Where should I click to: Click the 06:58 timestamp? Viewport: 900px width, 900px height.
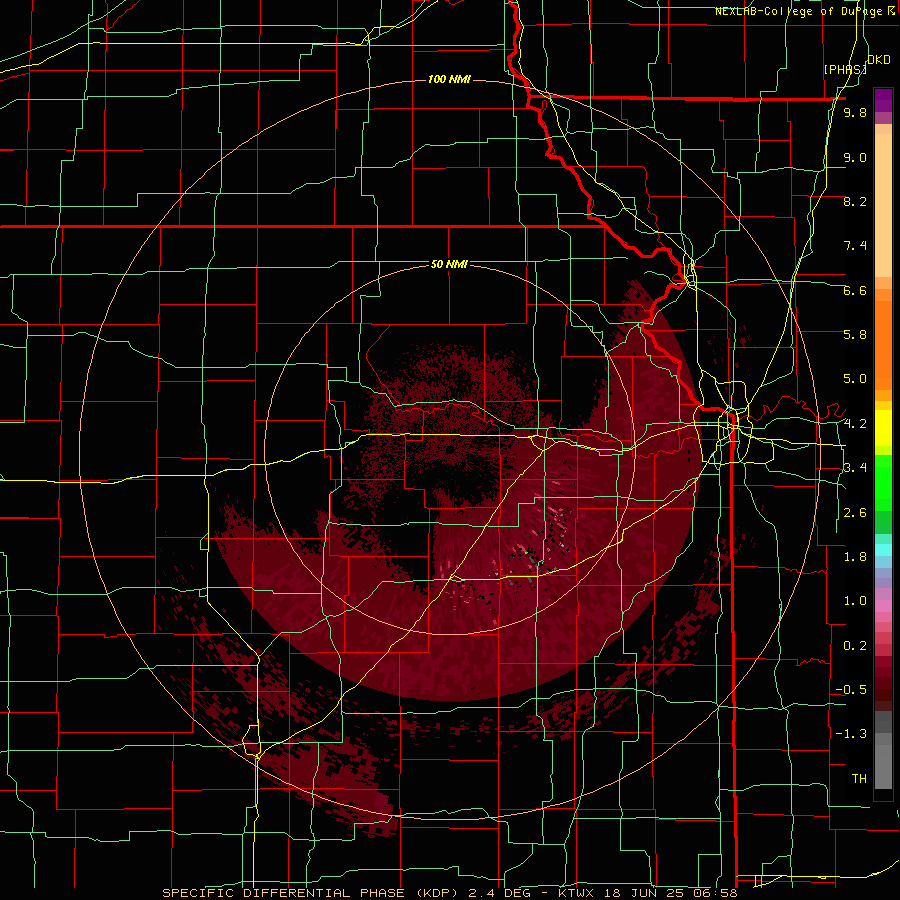(715, 893)
